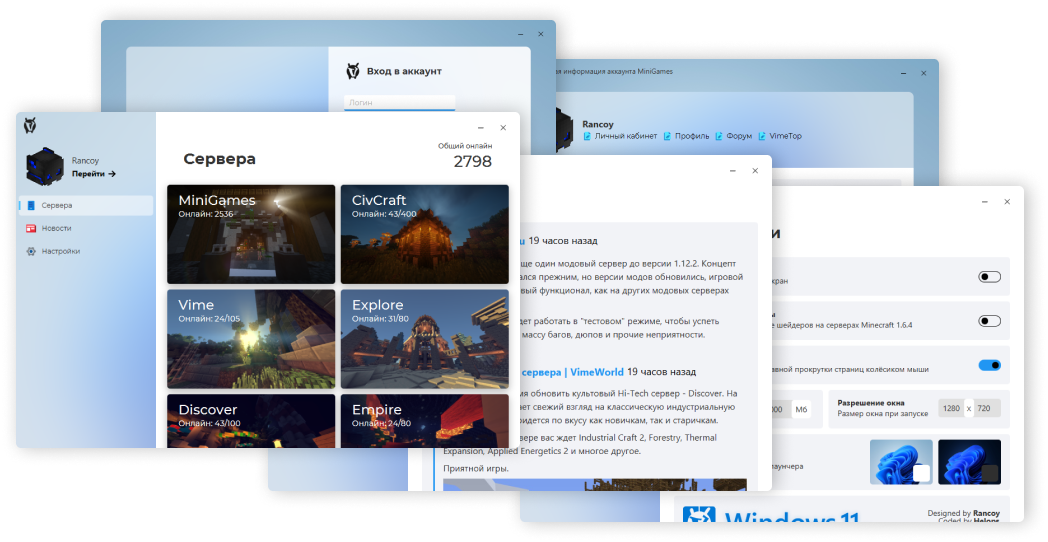Click the Настройки gear icon
1048x542 pixels.
point(31,251)
